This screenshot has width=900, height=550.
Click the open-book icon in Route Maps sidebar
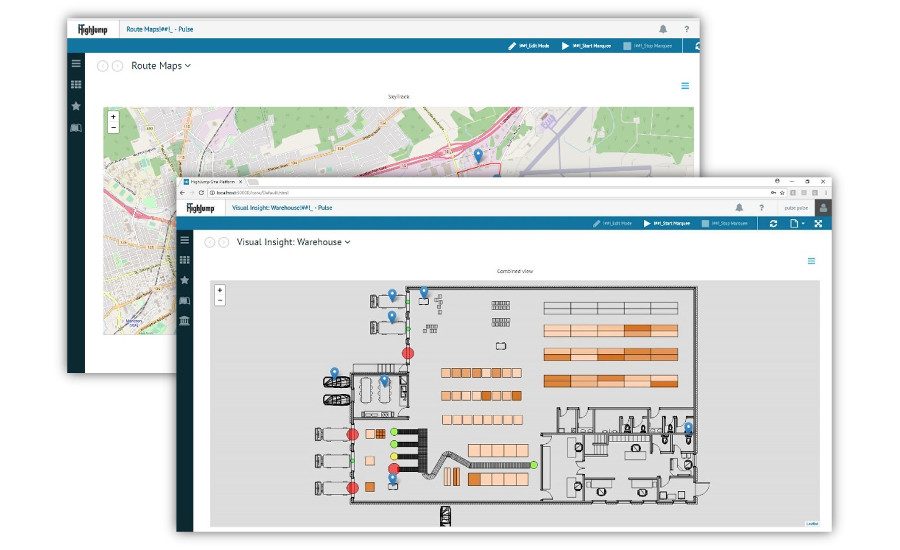[x=76, y=127]
